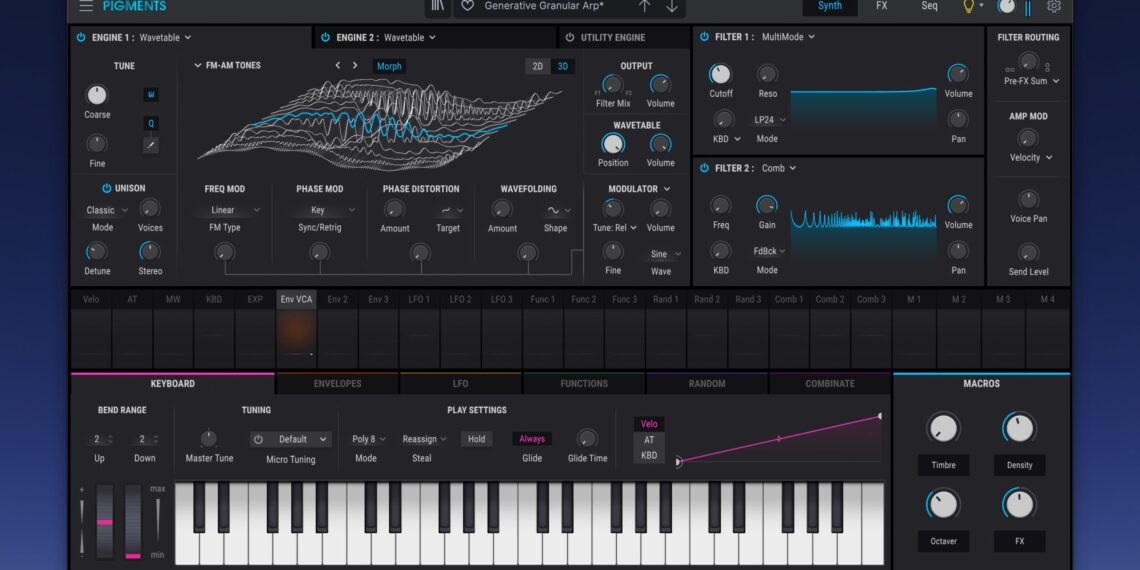
Task: Load the next preset with down arrow
Action: point(671,6)
